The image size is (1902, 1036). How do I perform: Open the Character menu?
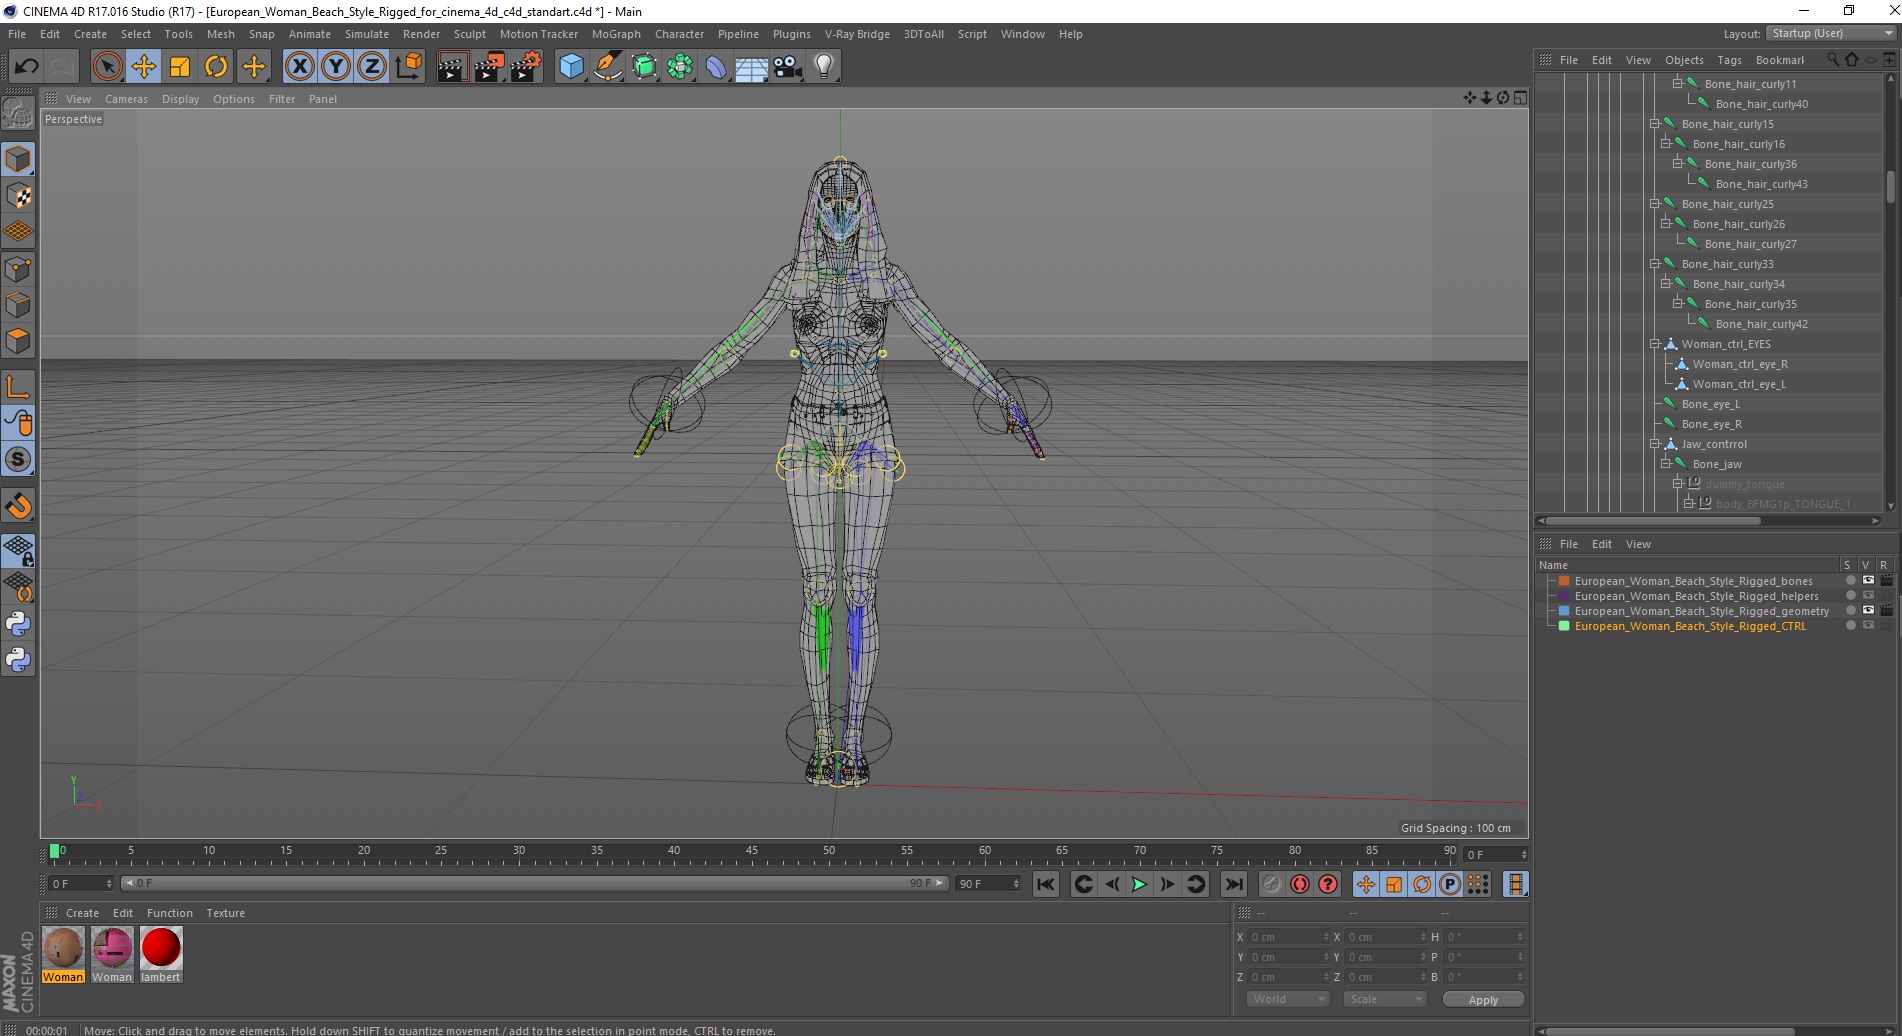[x=679, y=34]
